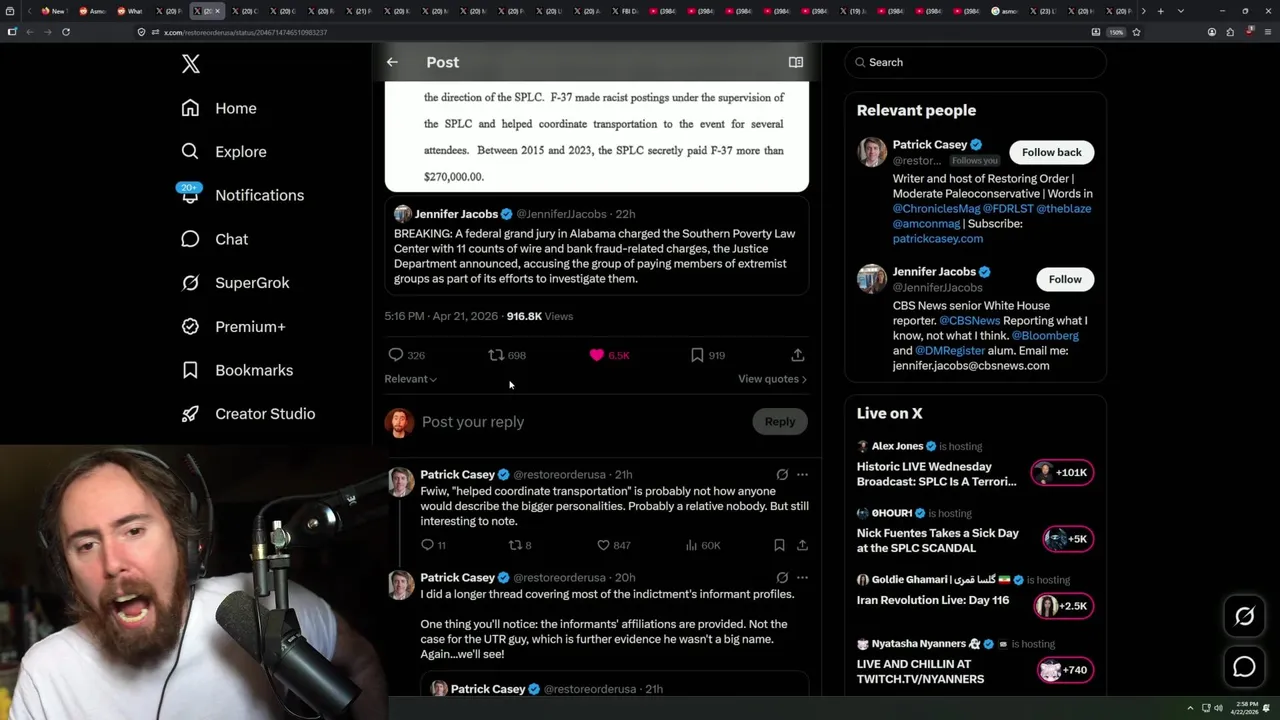Click the Reply button
This screenshot has height=720, width=1280.
click(780, 422)
